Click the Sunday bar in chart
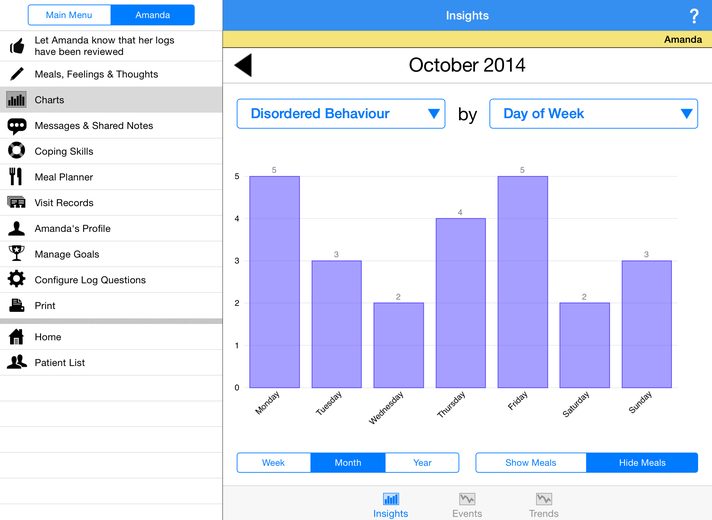The width and height of the screenshot is (712, 520). pos(647,324)
